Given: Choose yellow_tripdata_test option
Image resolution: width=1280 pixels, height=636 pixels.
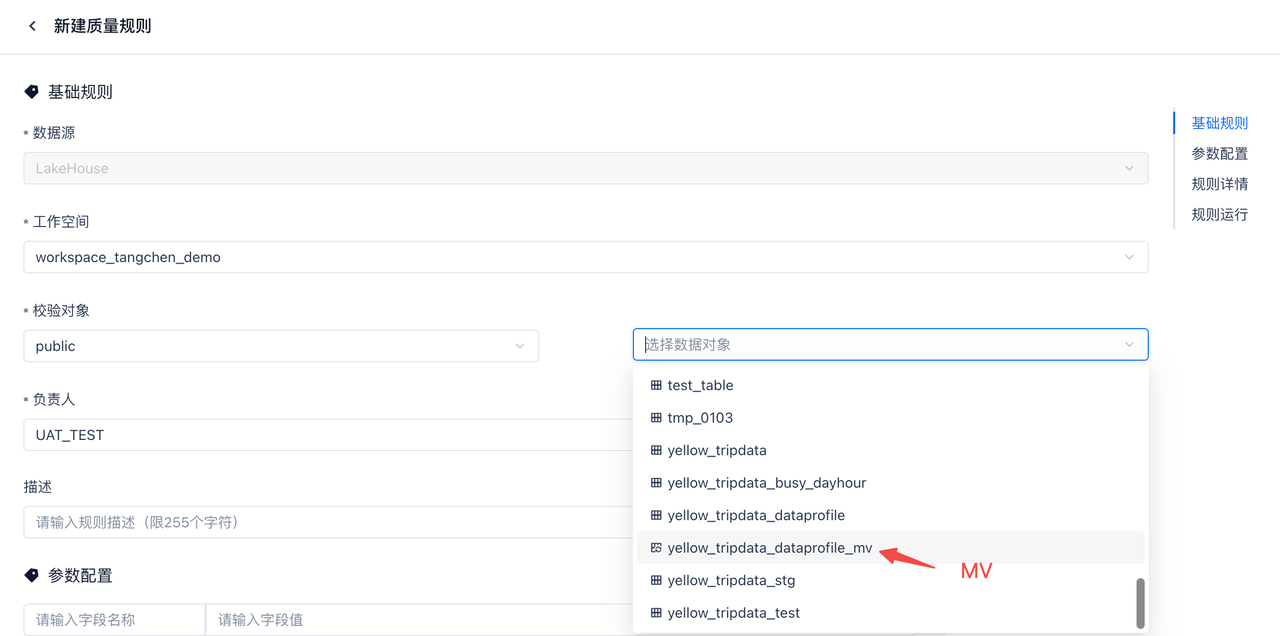Looking at the screenshot, I should [x=733, y=613].
